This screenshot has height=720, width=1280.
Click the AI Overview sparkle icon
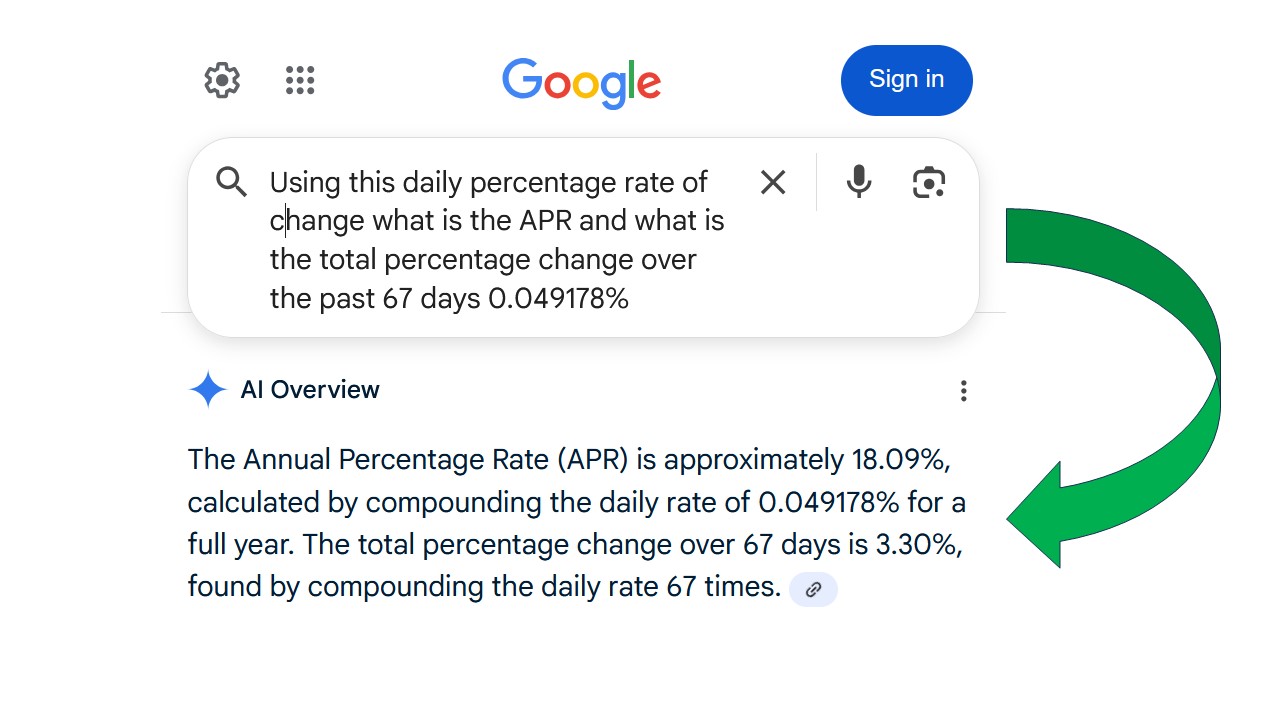point(208,390)
